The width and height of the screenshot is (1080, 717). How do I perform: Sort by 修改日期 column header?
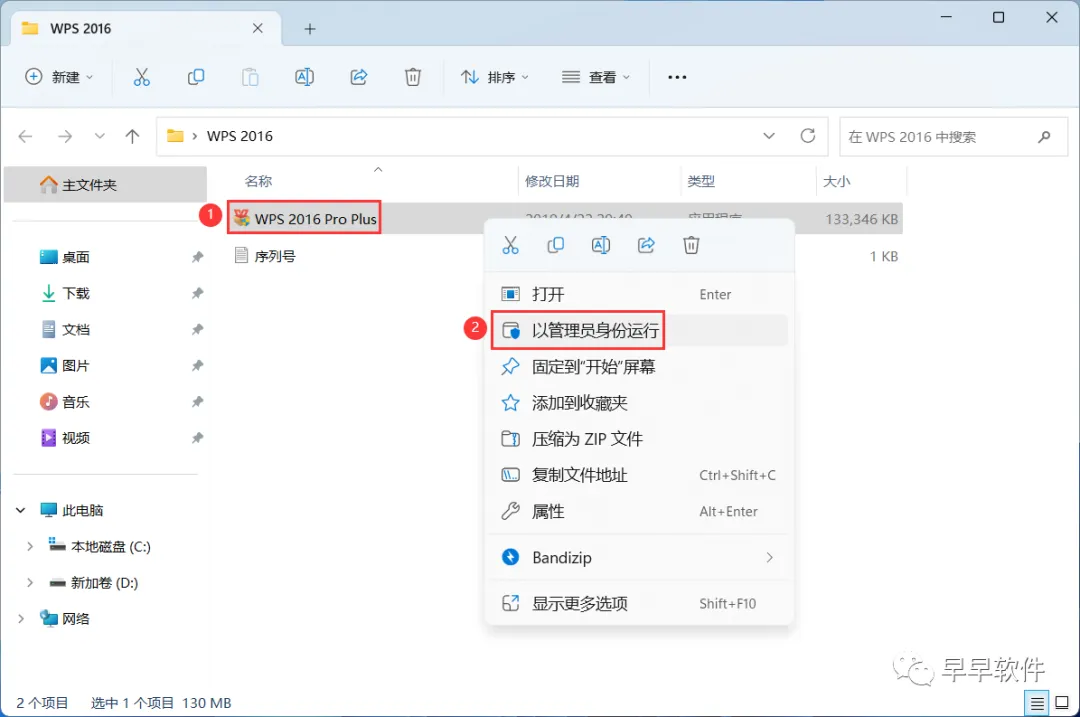click(552, 181)
